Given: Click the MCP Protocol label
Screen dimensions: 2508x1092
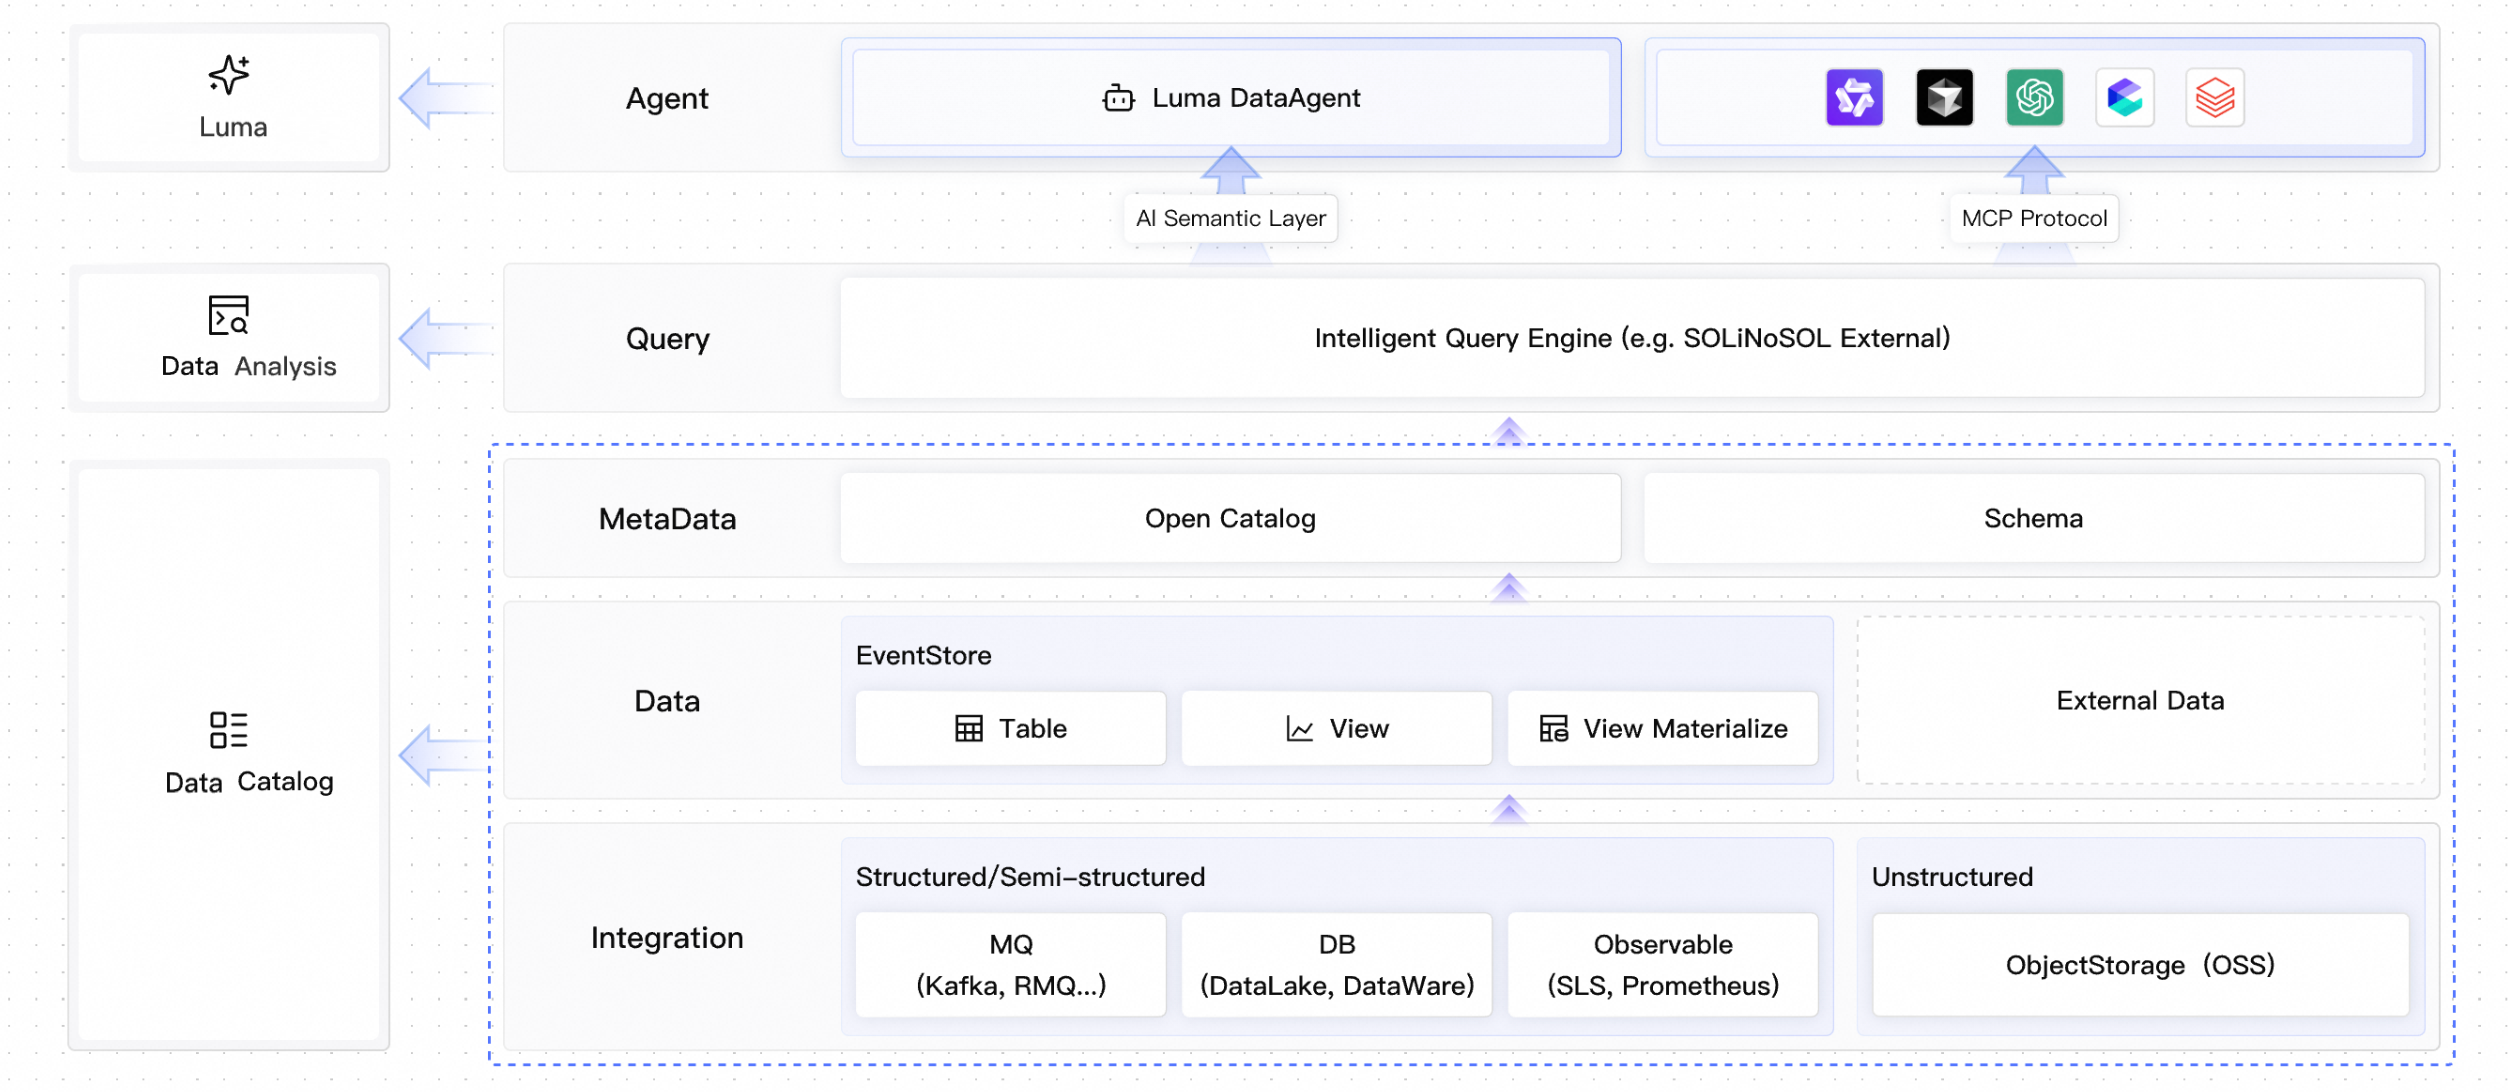Looking at the screenshot, I should (x=2034, y=218).
